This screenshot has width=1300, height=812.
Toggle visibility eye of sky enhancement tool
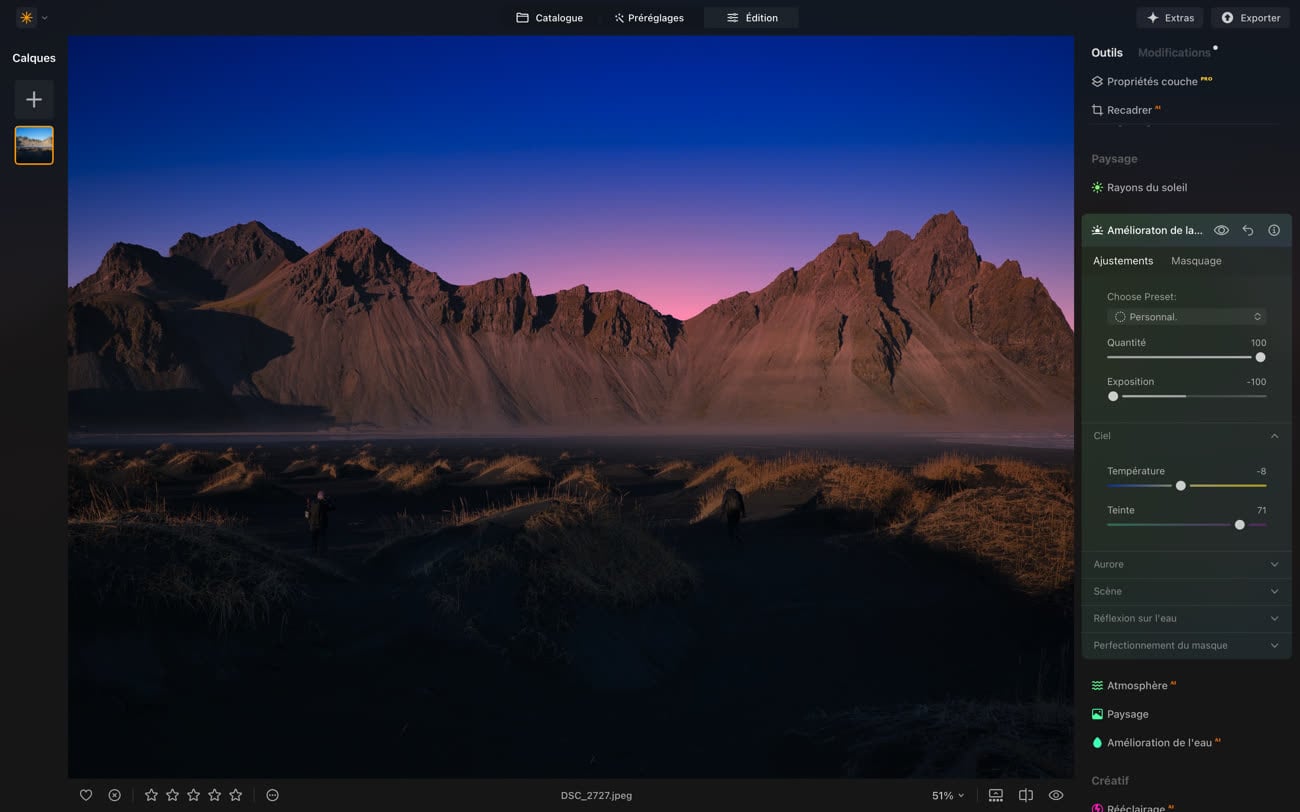click(1221, 230)
